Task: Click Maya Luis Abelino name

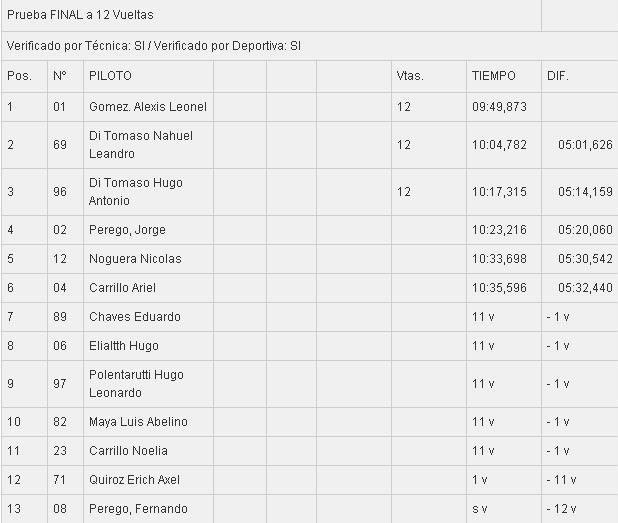Action: tap(138, 422)
